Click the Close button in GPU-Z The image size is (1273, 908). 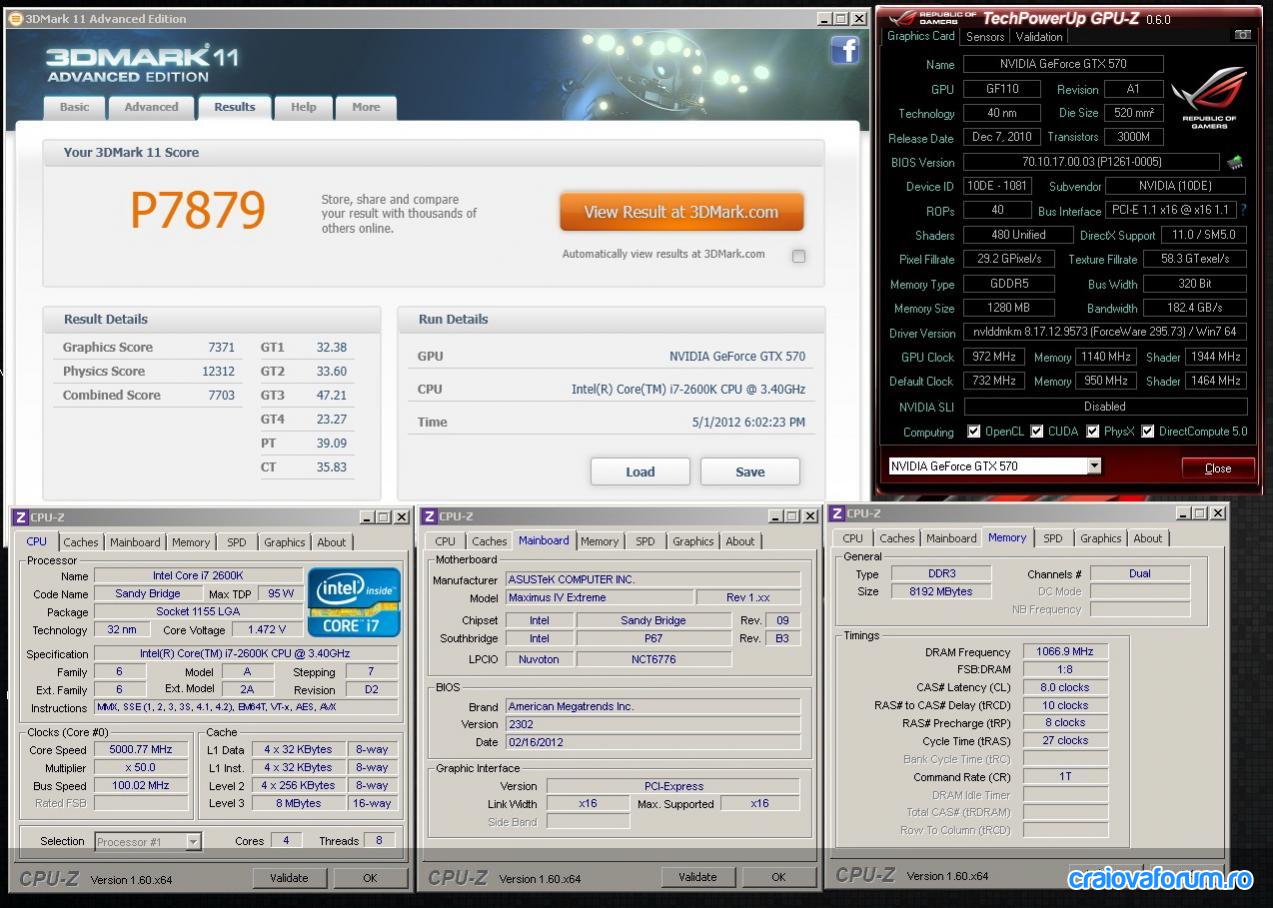(x=1218, y=468)
